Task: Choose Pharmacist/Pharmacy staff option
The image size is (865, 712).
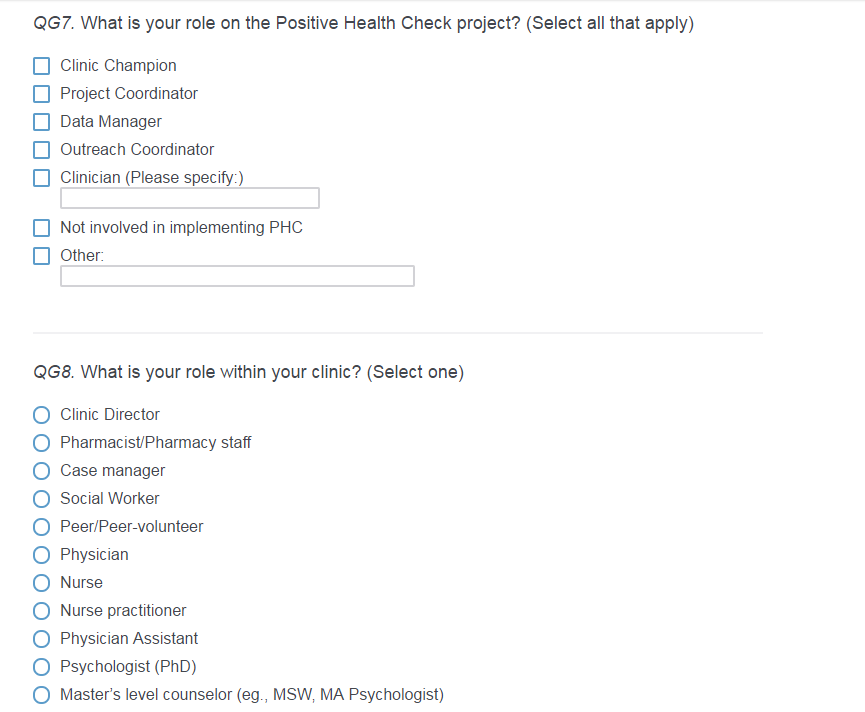Action: click(42, 443)
